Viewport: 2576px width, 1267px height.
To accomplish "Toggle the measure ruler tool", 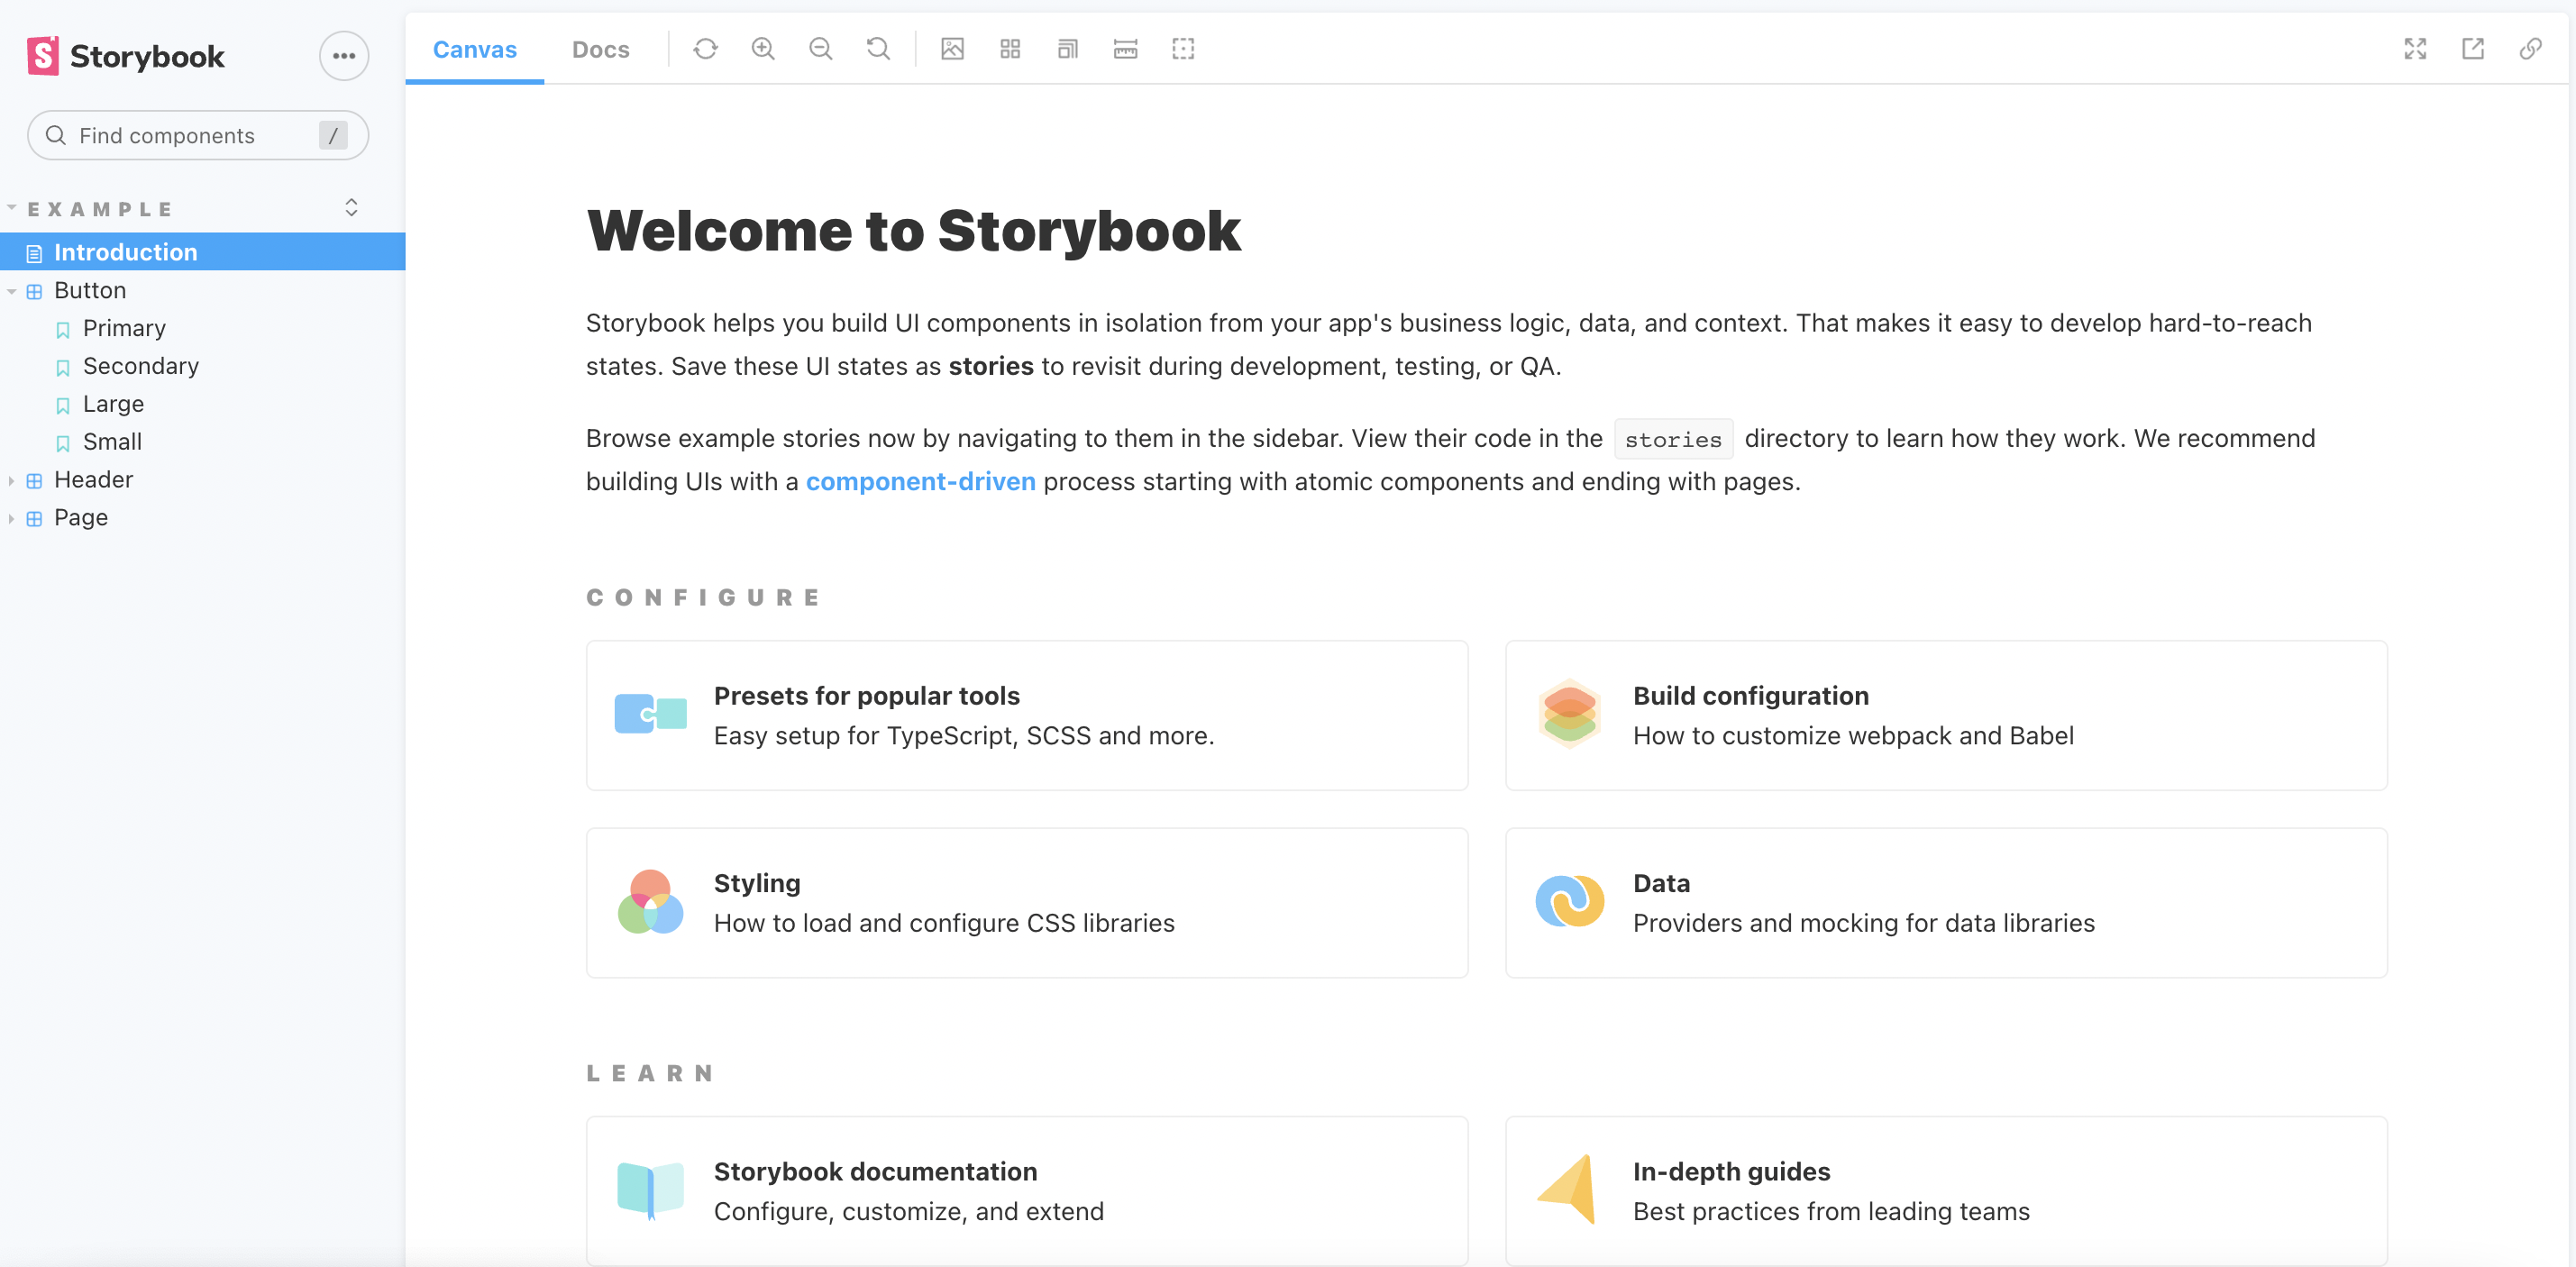I will click(x=1125, y=49).
